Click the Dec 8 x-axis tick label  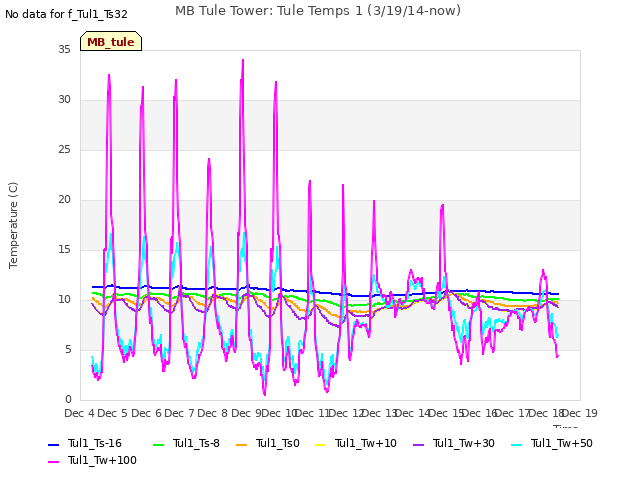[213, 413]
